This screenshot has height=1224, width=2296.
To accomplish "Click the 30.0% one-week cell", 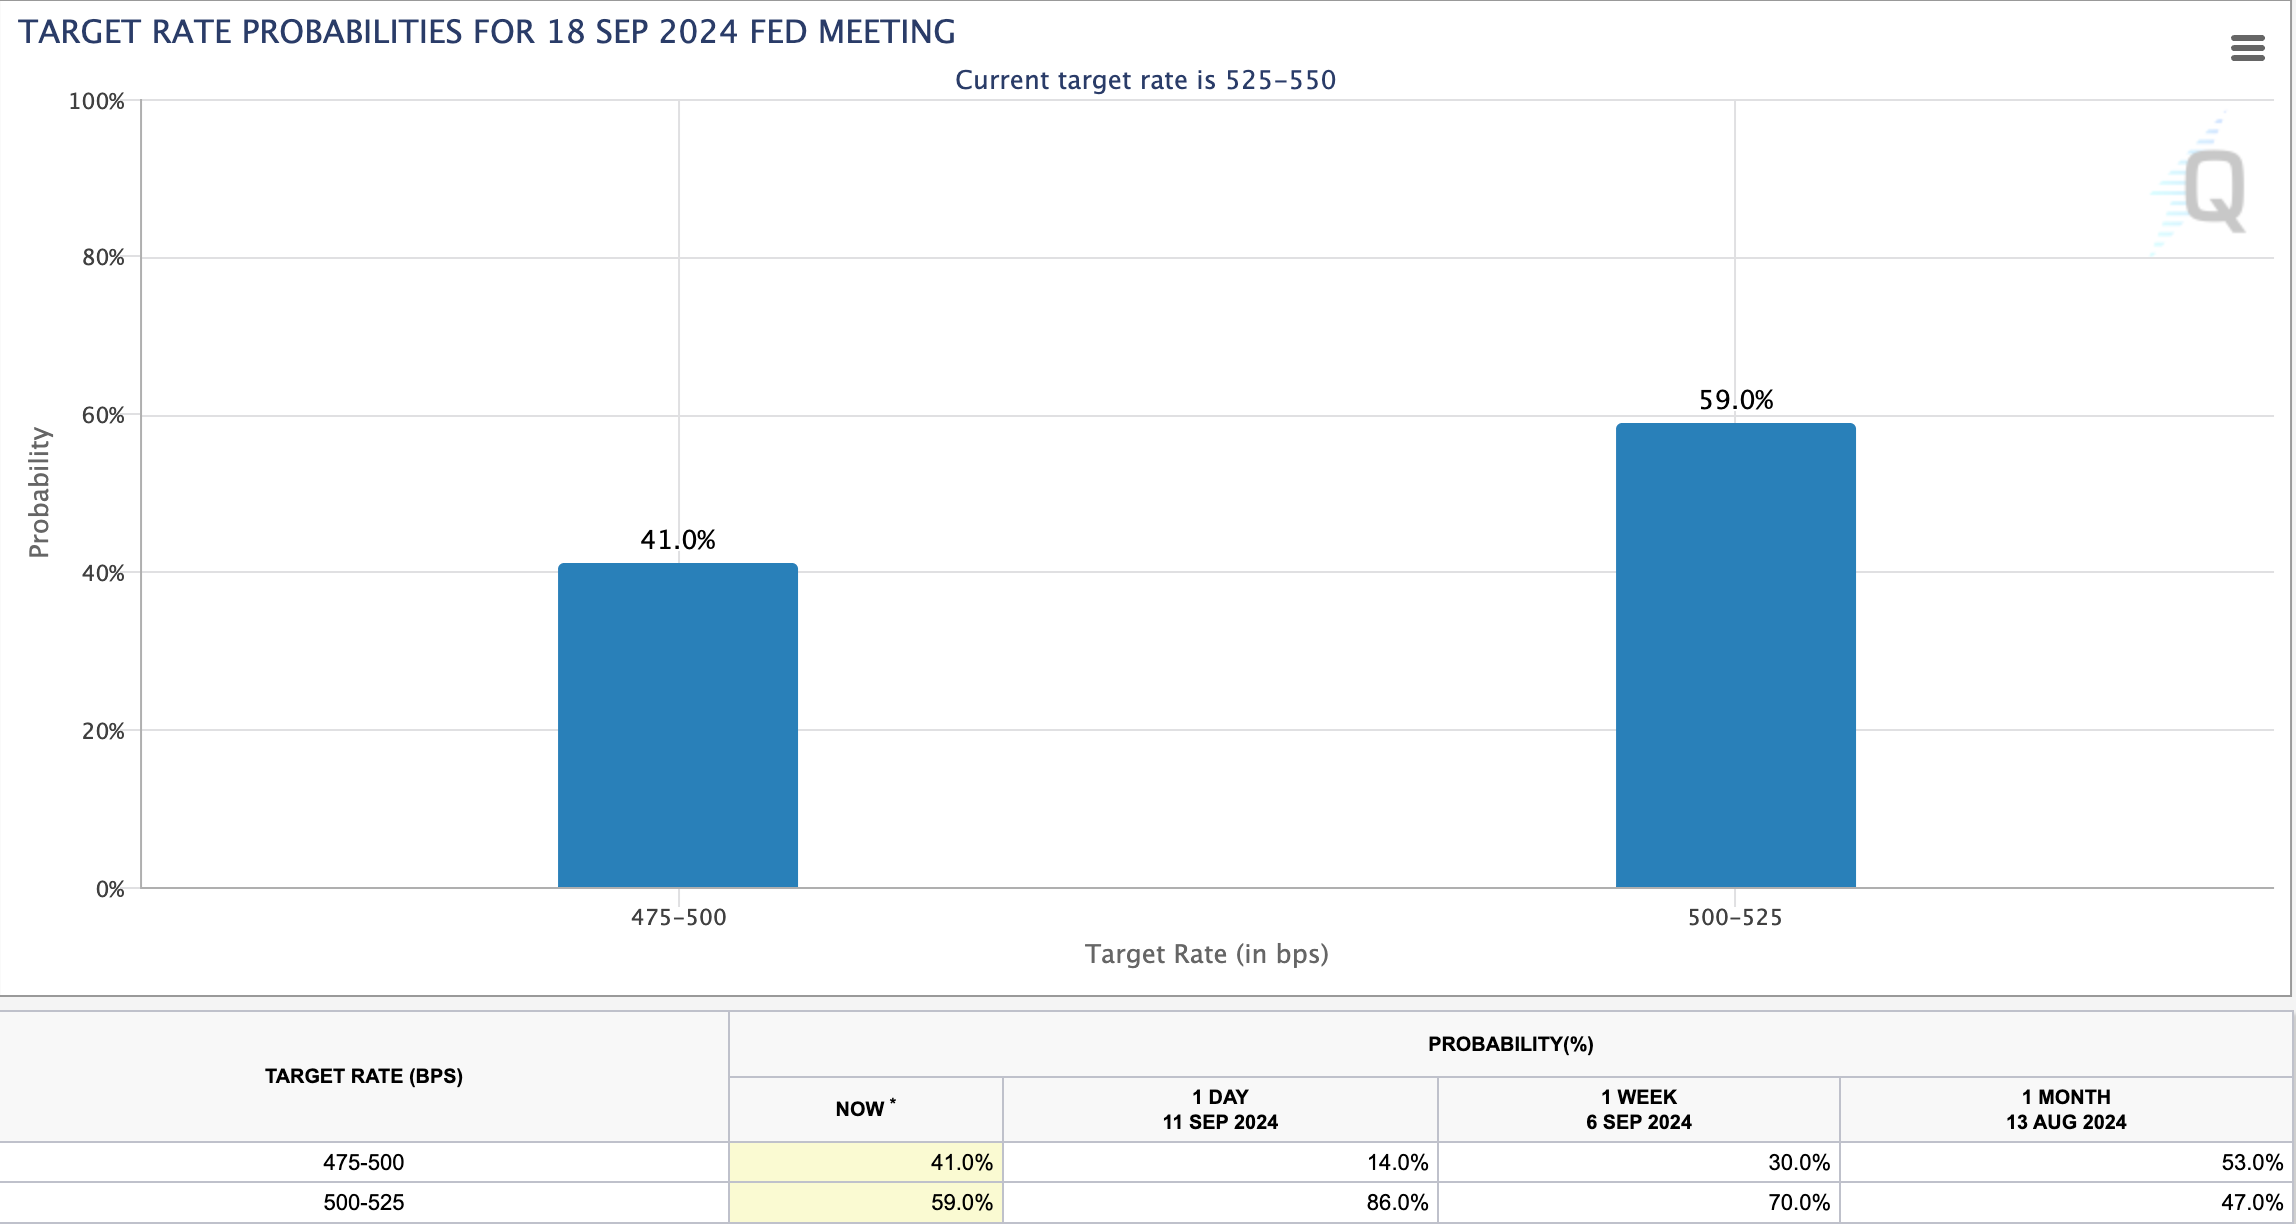I will click(1639, 1162).
